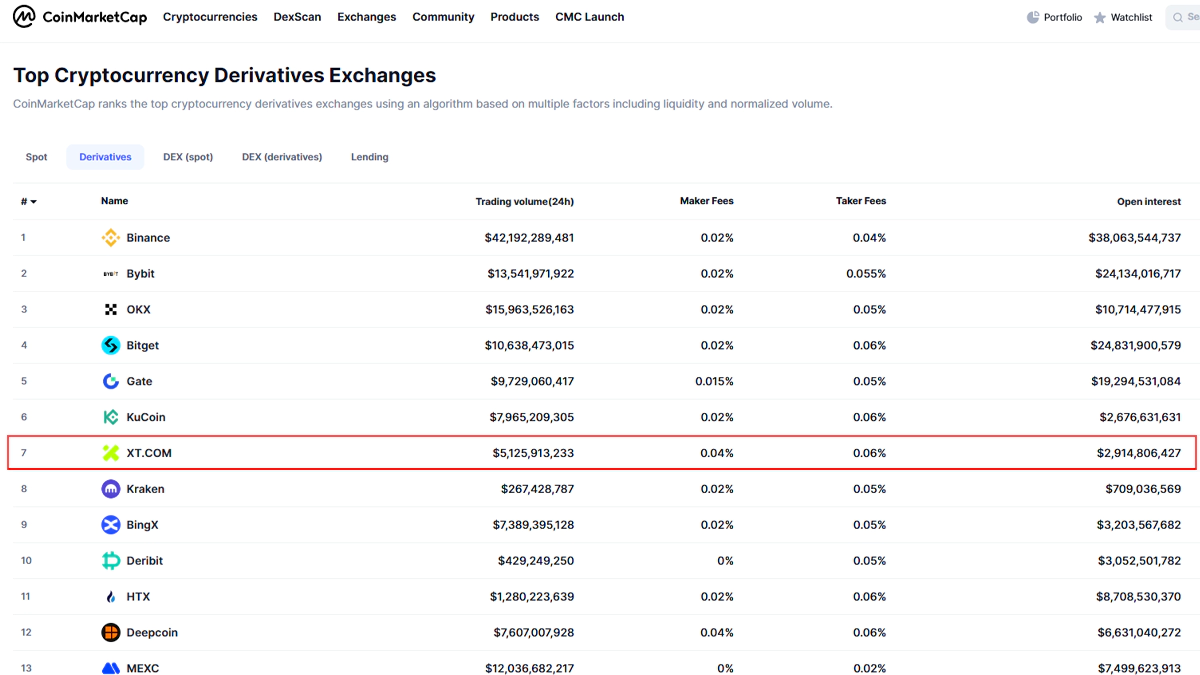Click the Kraken exchange logo icon
The image size is (1200, 675).
coord(111,490)
